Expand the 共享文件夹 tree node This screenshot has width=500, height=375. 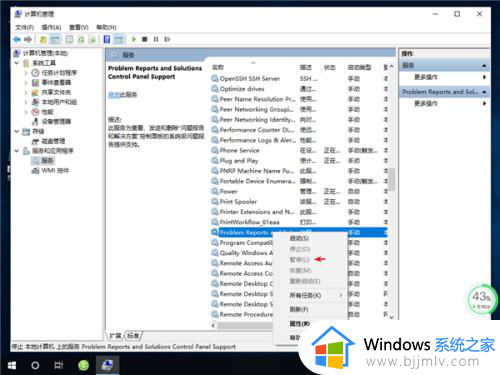click(x=26, y=92)
